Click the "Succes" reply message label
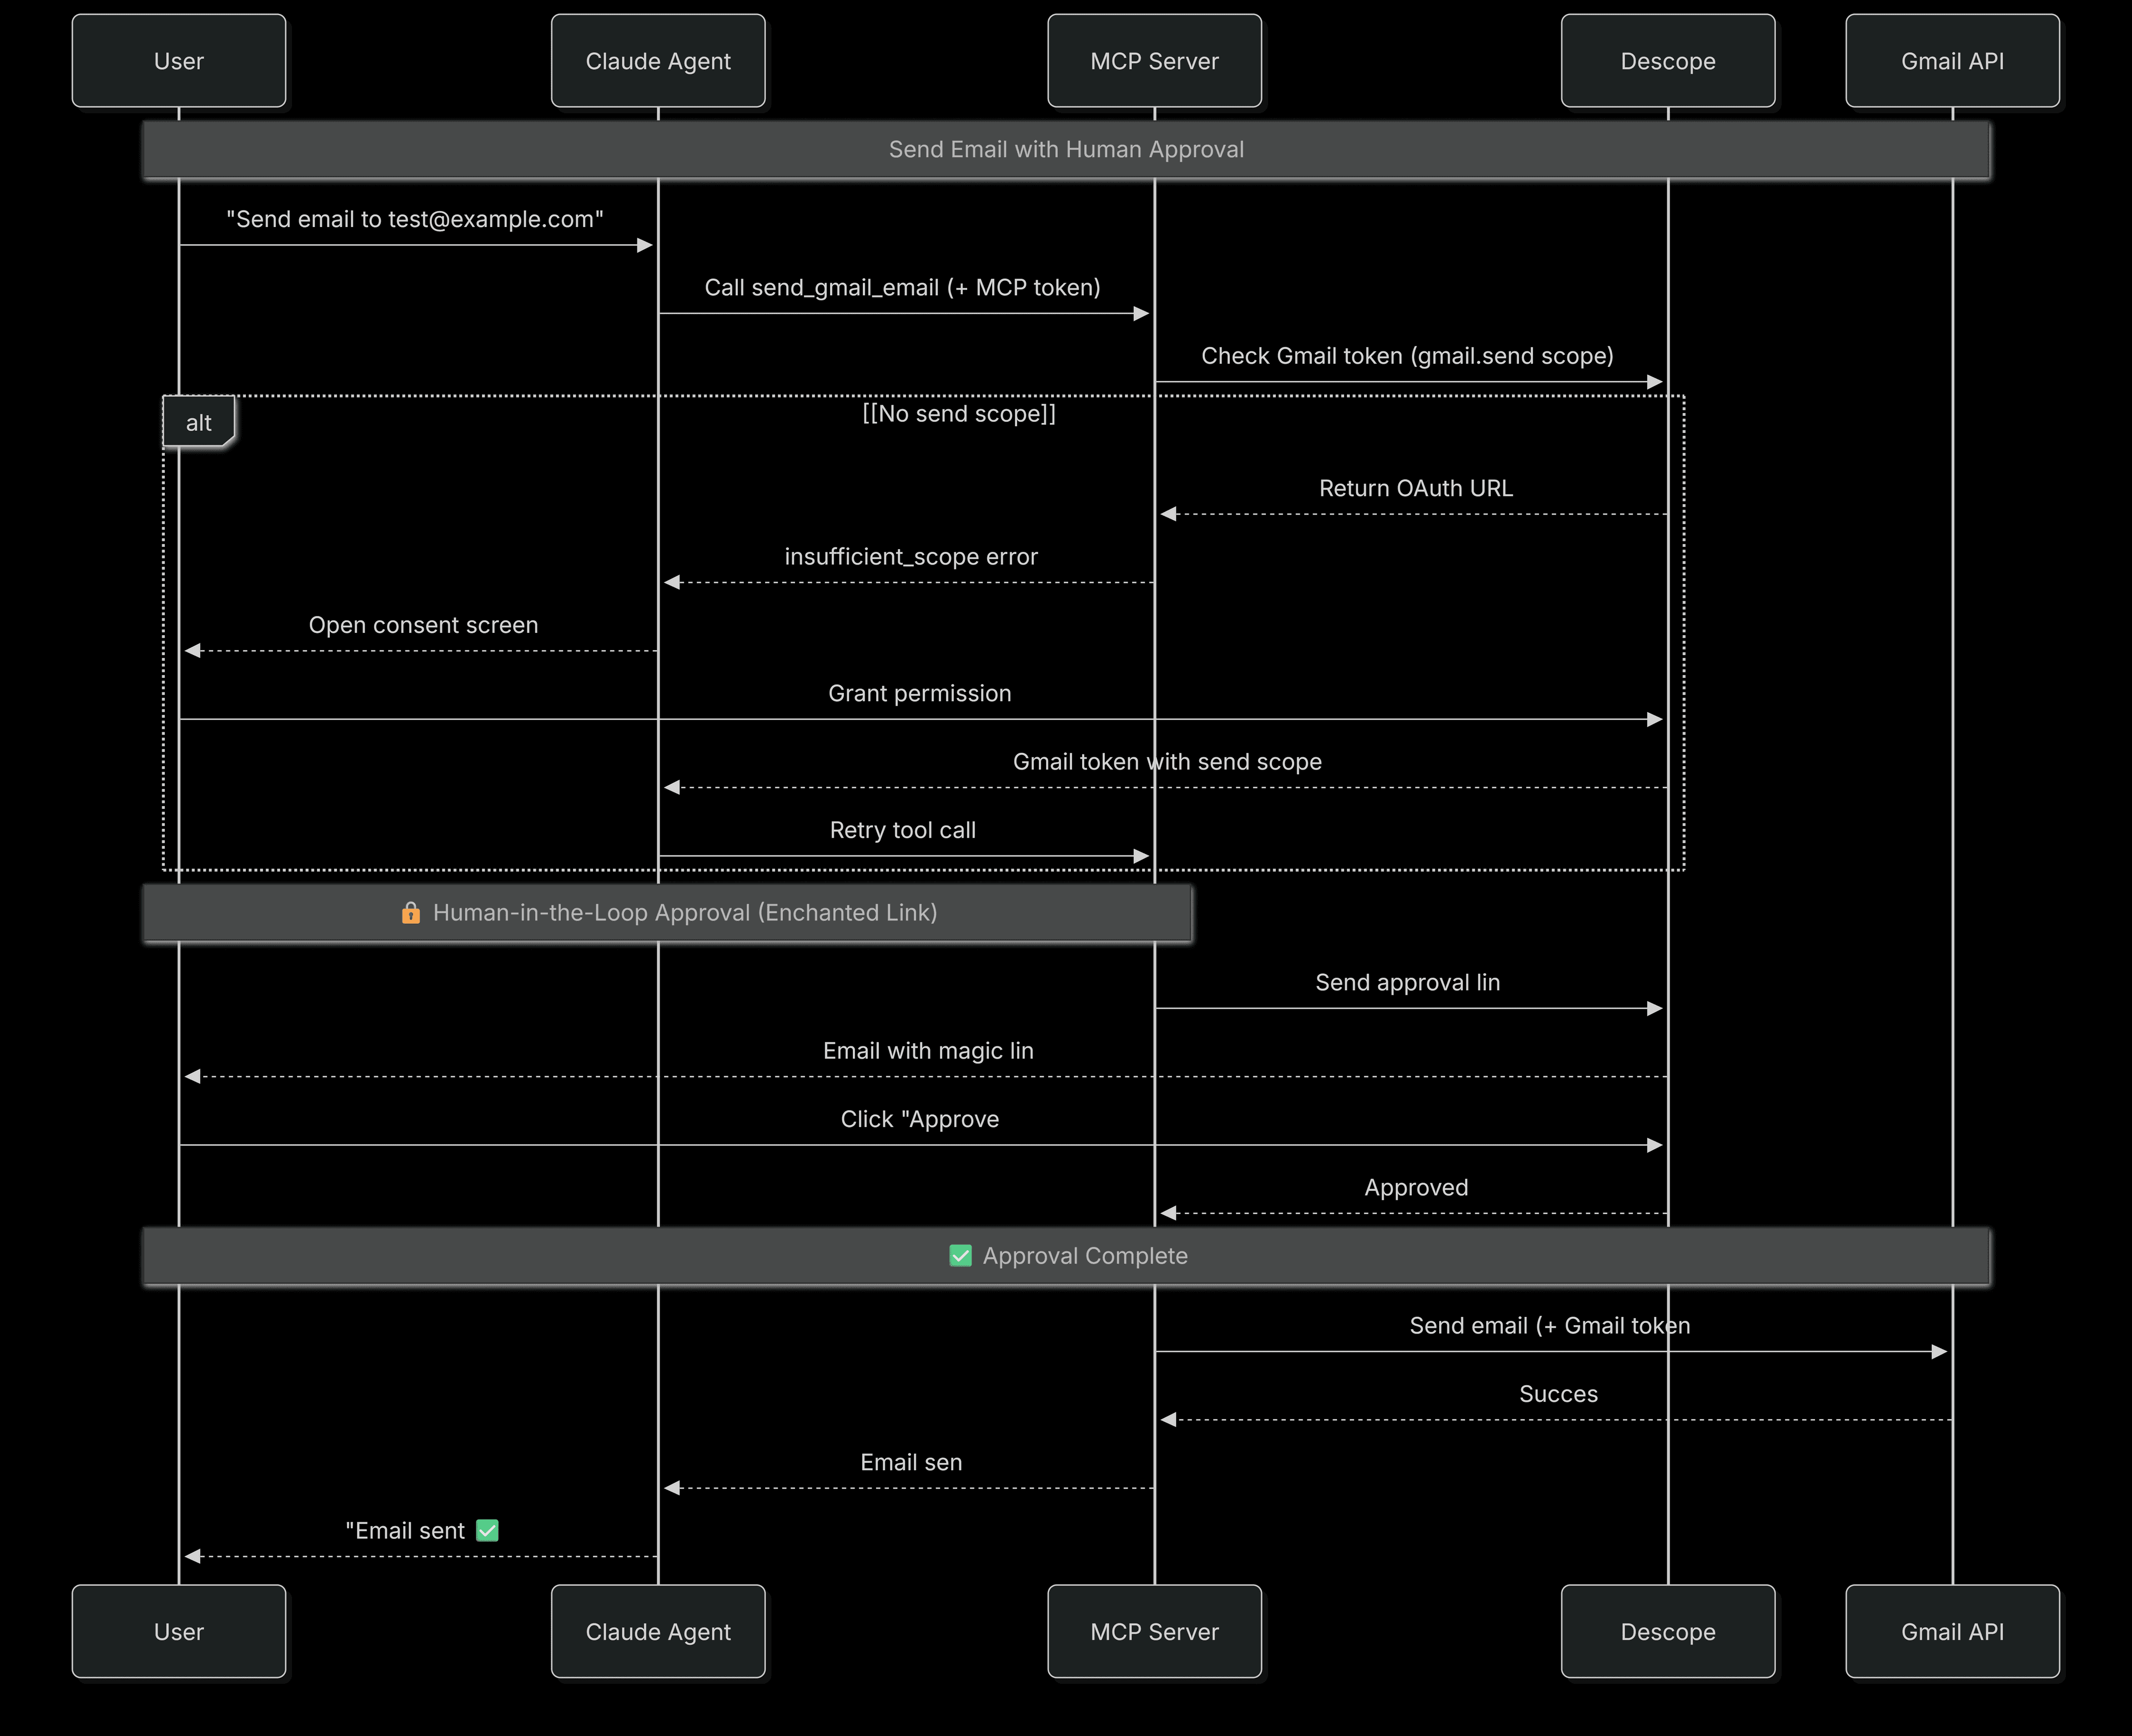The height and width of the screenshot is (1736, 2132). 1558,1394
